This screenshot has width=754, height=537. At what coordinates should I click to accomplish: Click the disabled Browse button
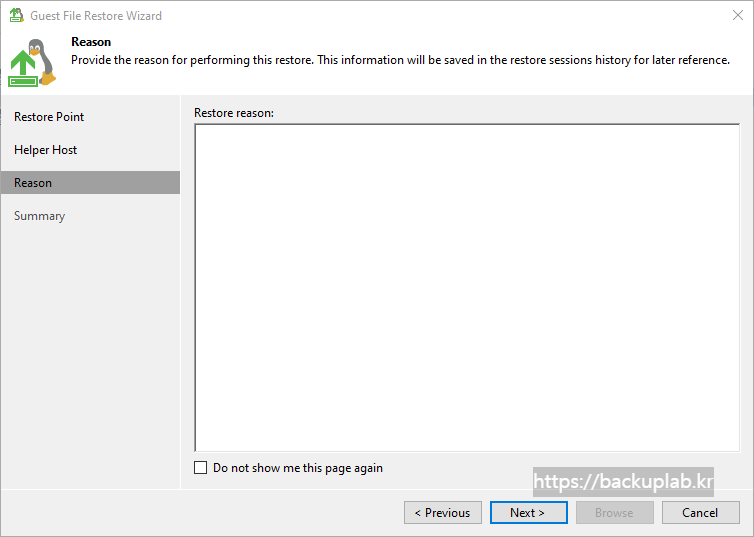[615, 513]
